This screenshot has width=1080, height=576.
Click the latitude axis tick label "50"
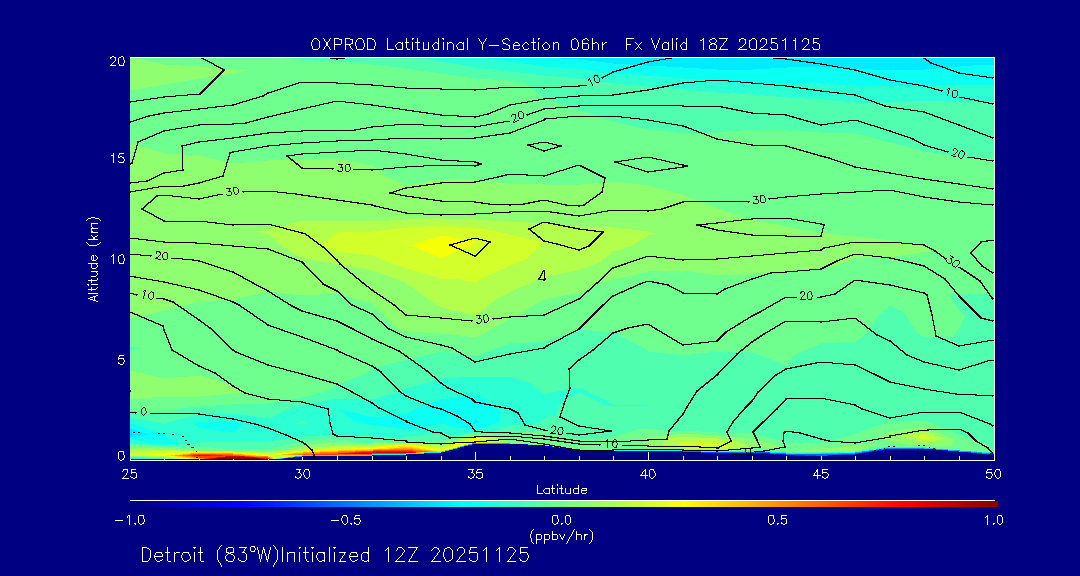993,475
